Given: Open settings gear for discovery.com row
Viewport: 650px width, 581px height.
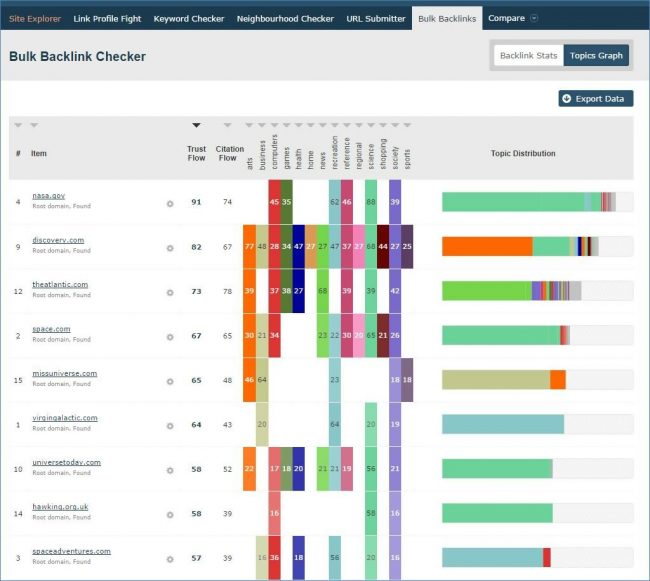Looking at the screenshot, I should pyautogui.click(x=170, y=247).
